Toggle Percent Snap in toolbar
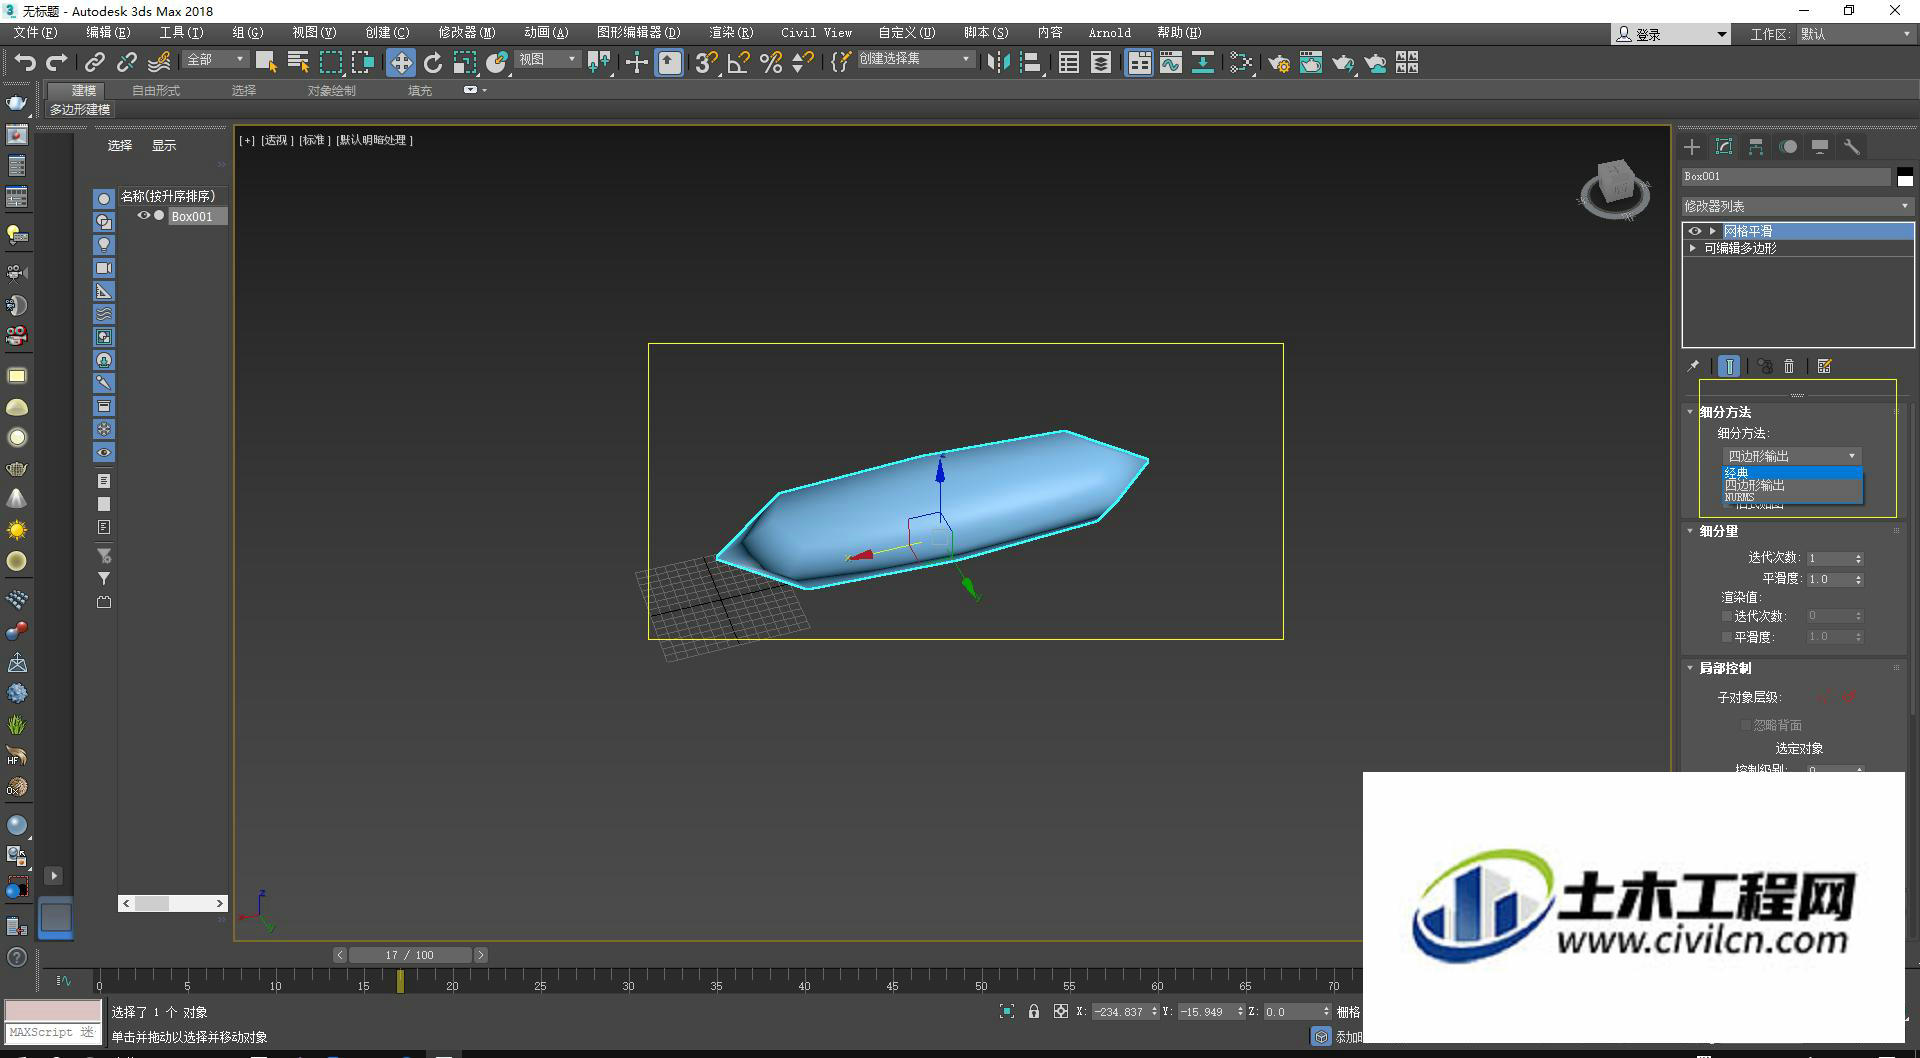Viewport: 1920px width, 1058px height. [771, 62]
